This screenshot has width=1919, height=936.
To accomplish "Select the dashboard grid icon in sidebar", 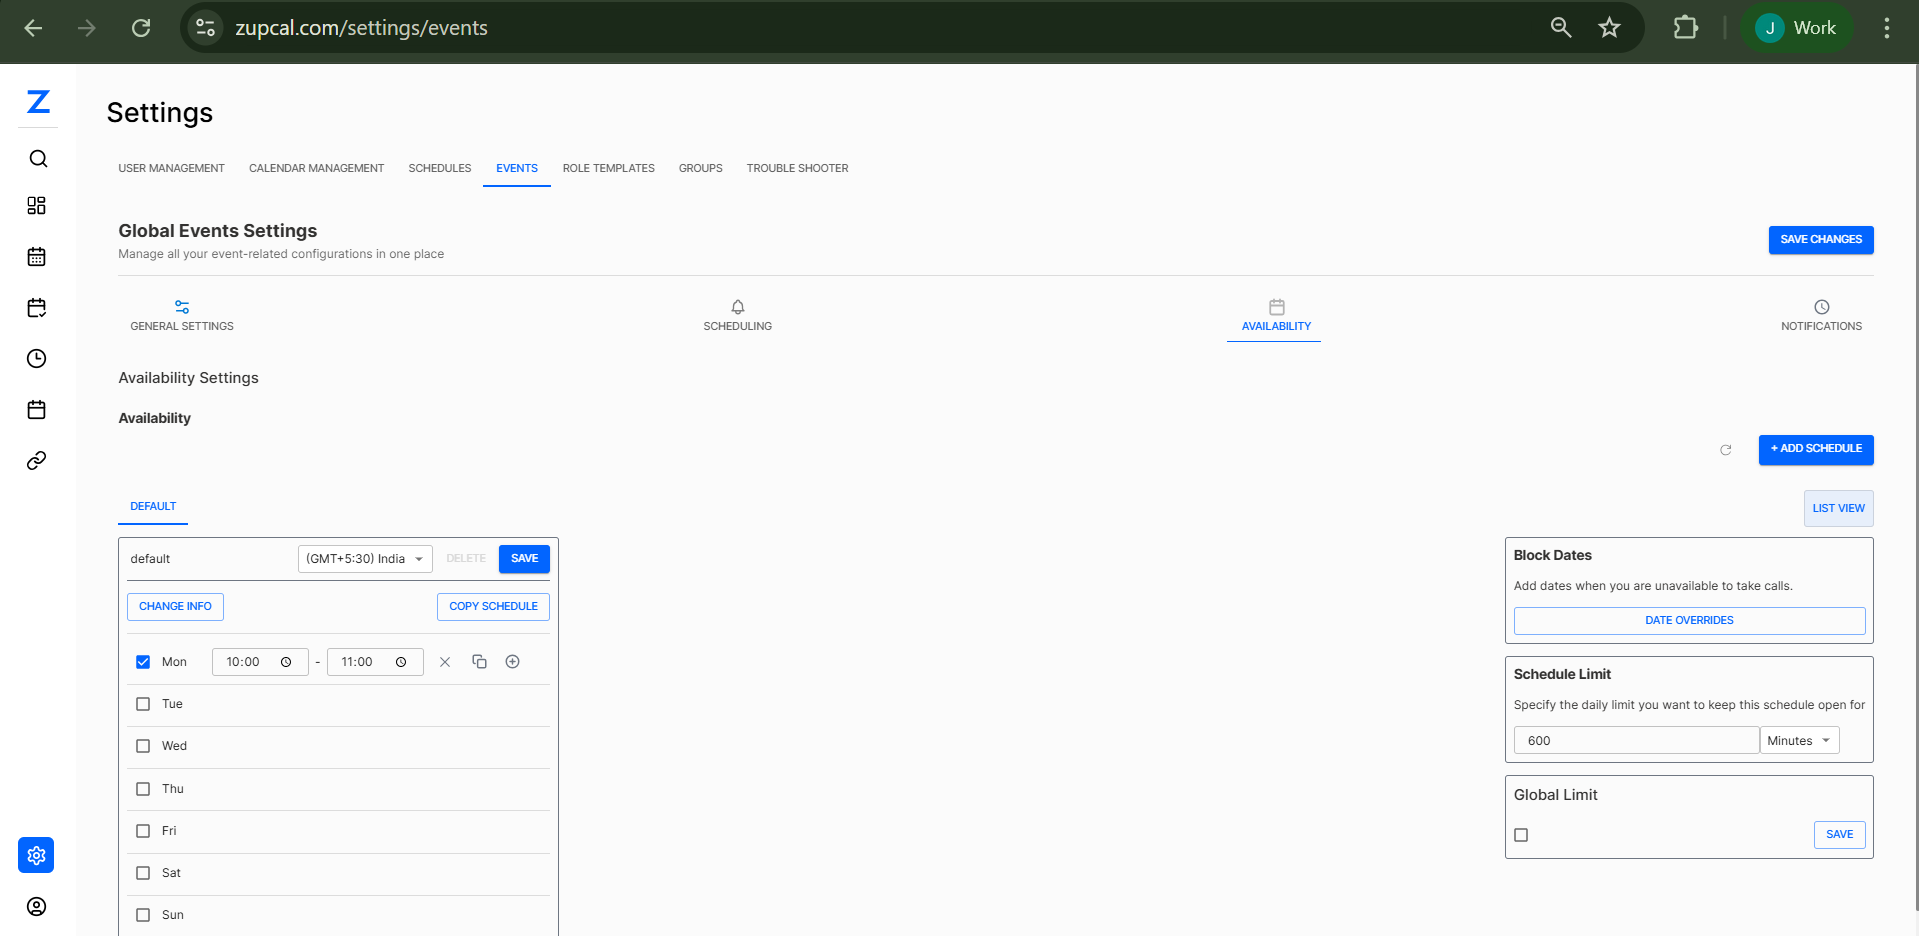I will 37,205.
